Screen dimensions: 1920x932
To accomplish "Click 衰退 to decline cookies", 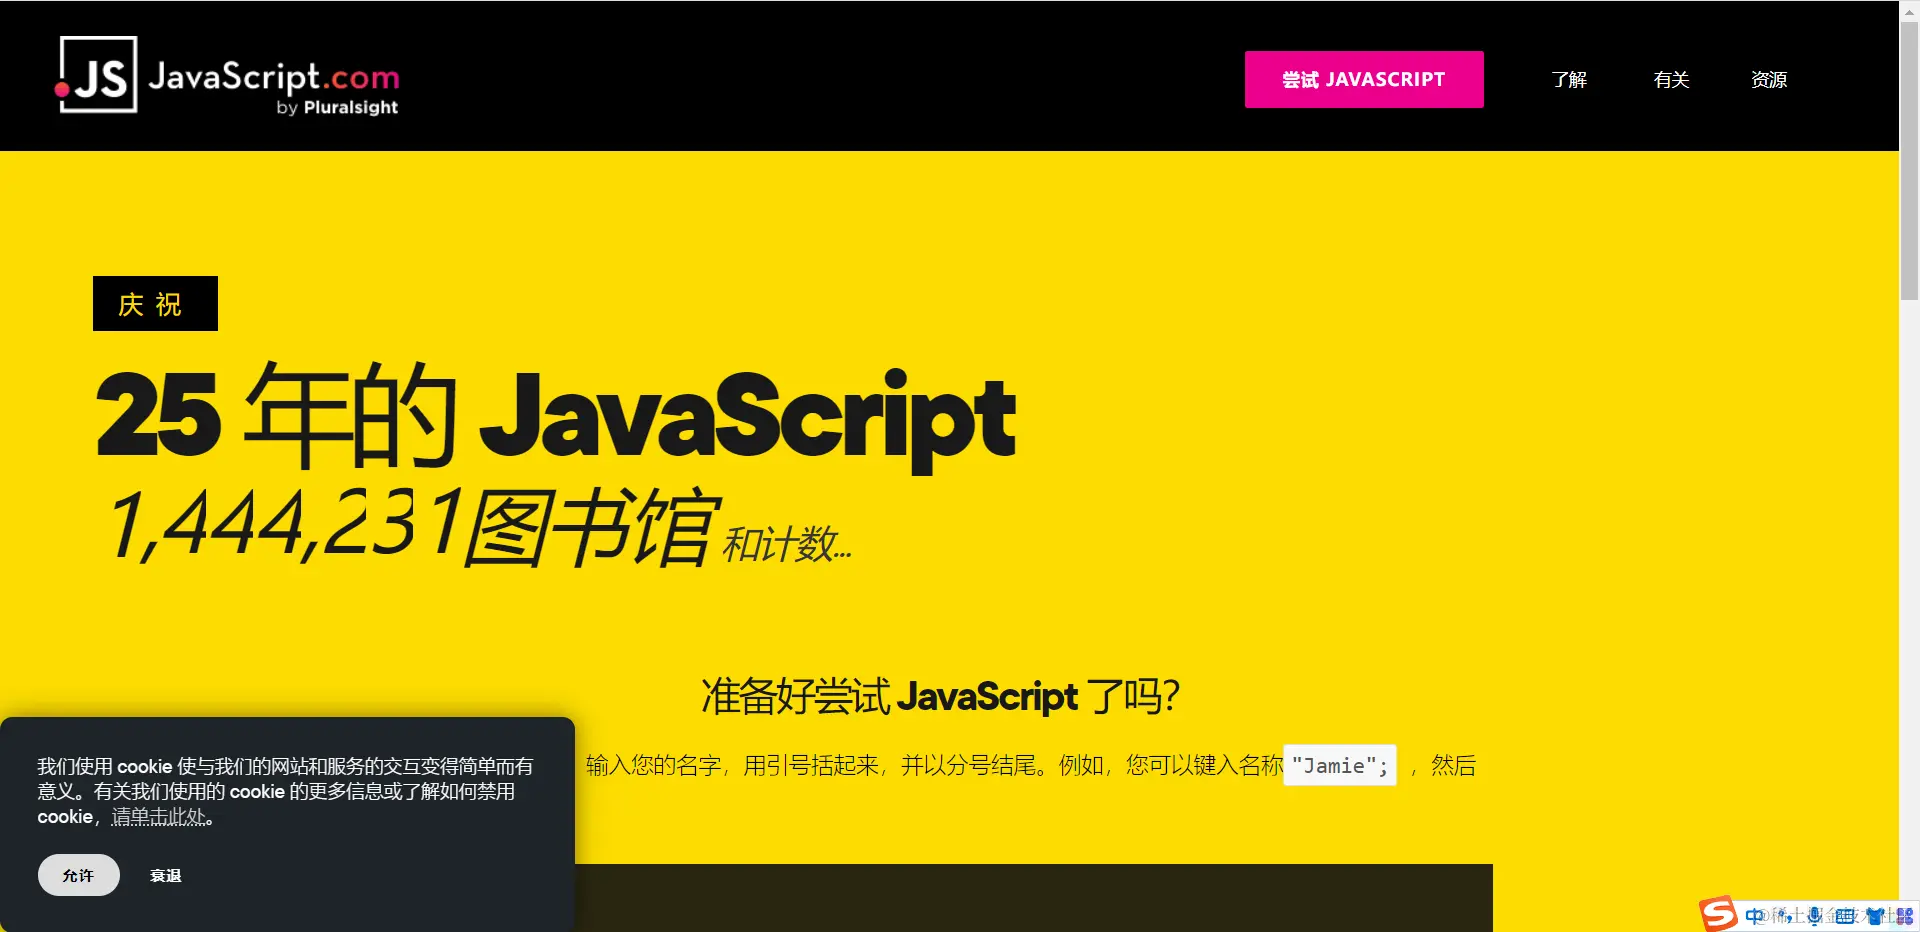I will (166, 876).
